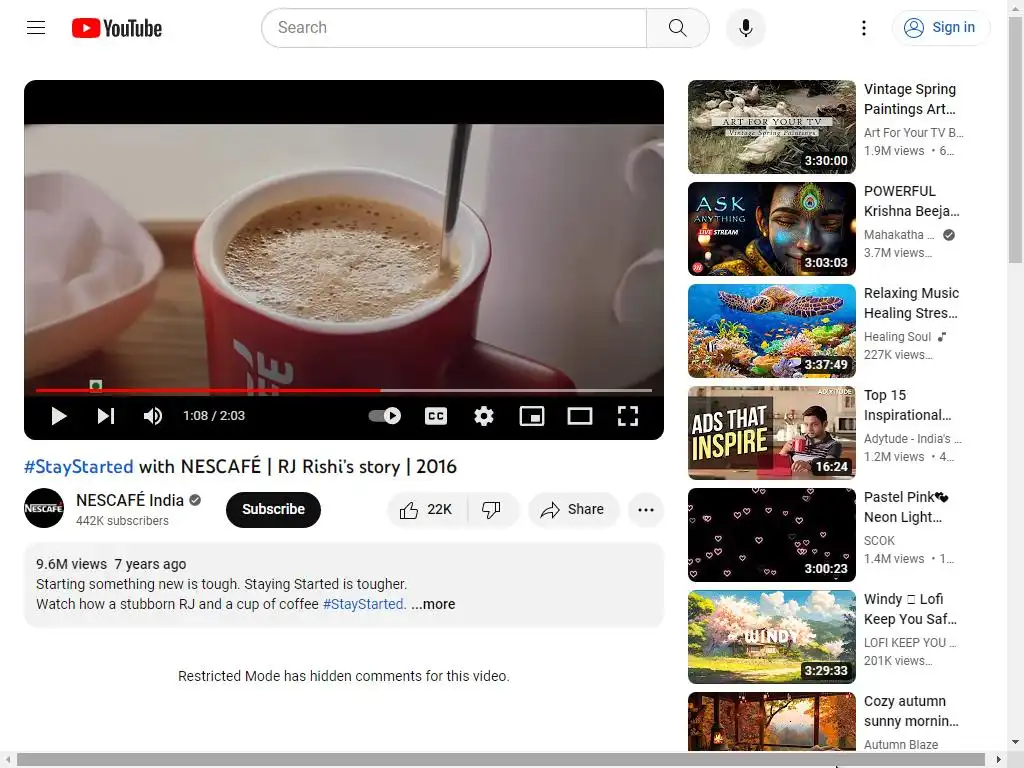Click Mahakatha channel name
1024x768 pixels.
click(899, 234)
